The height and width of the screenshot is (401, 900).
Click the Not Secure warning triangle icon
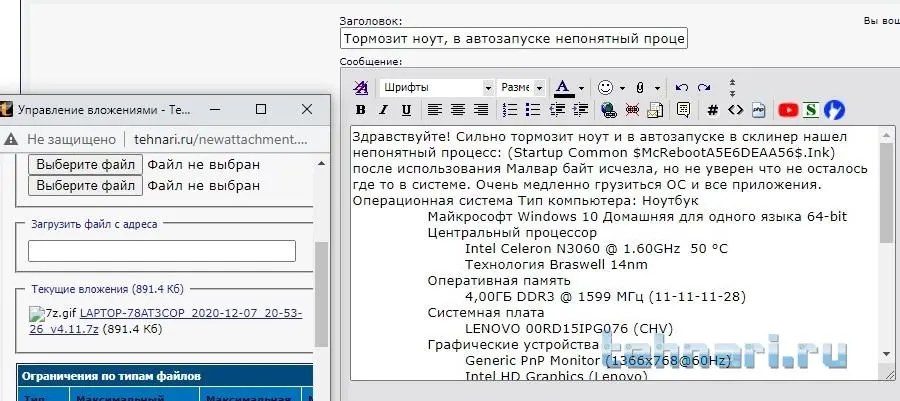[12, 139]
